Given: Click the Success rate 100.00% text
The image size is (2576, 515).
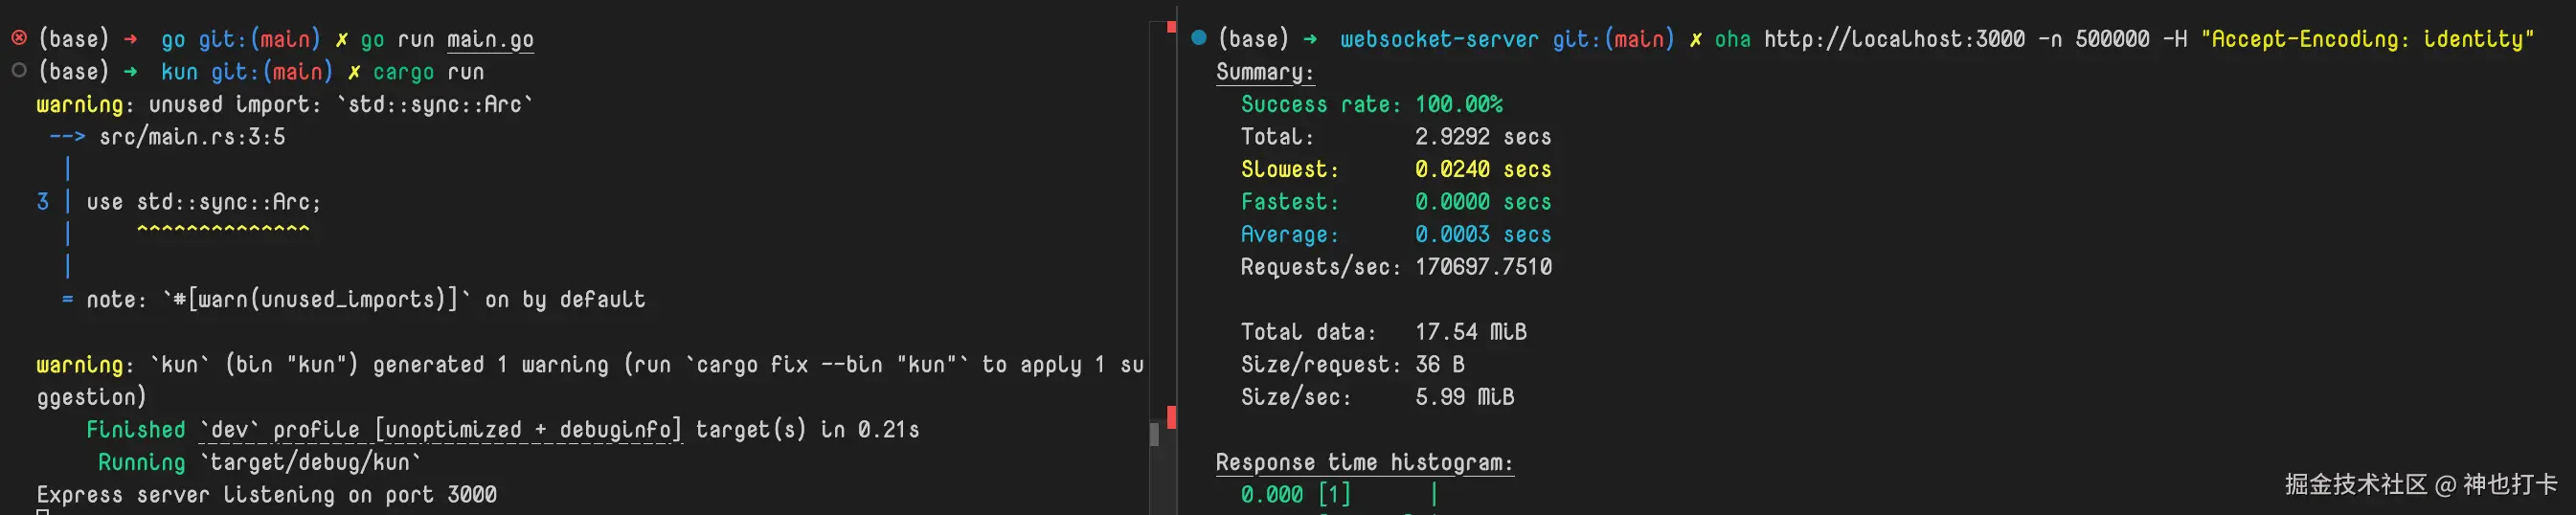Looking at the screenshot, I should pos(1370,105).
